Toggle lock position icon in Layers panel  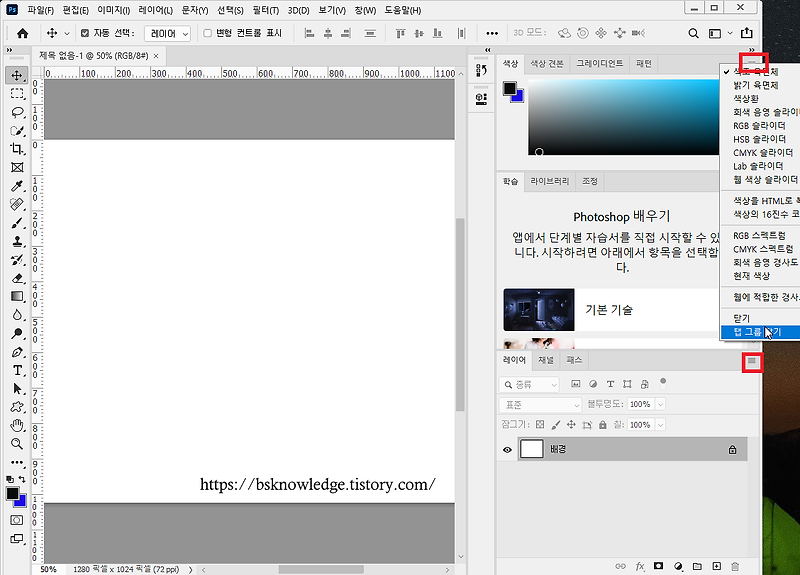(x=571, y=424)
